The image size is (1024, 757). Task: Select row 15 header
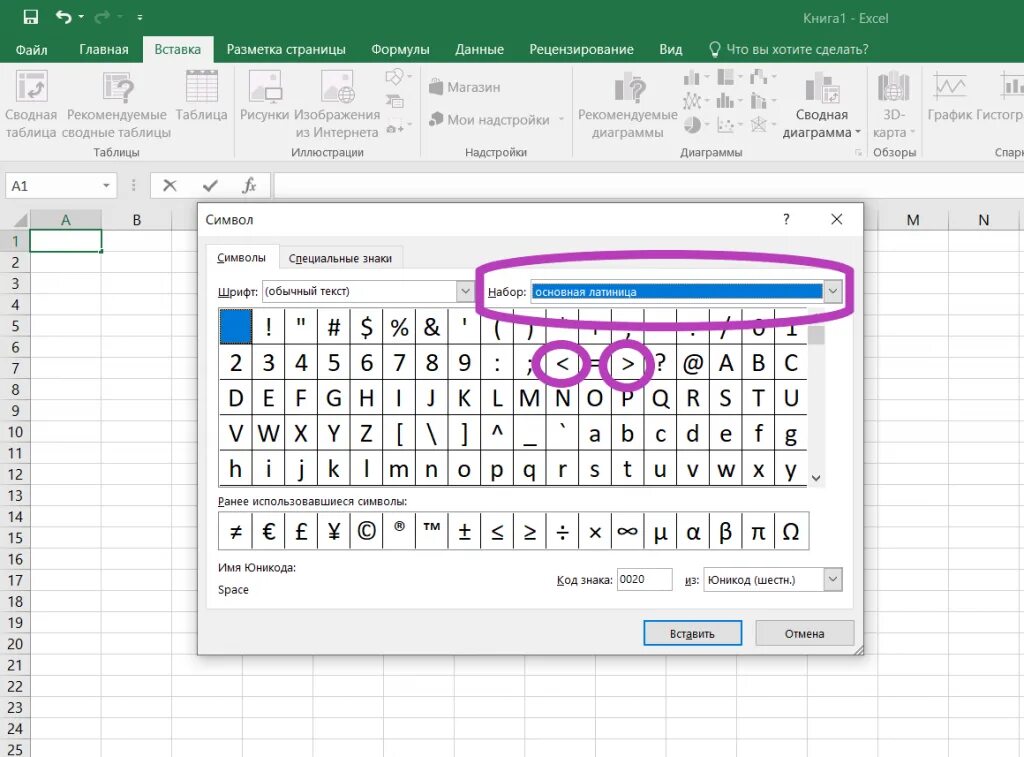15,538
